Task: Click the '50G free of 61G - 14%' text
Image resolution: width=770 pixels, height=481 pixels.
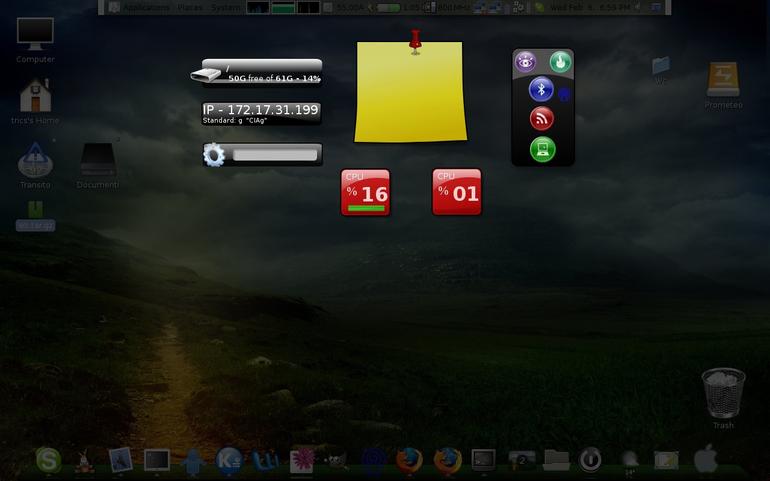Action: pyautogui.click(x=274, y=79)
